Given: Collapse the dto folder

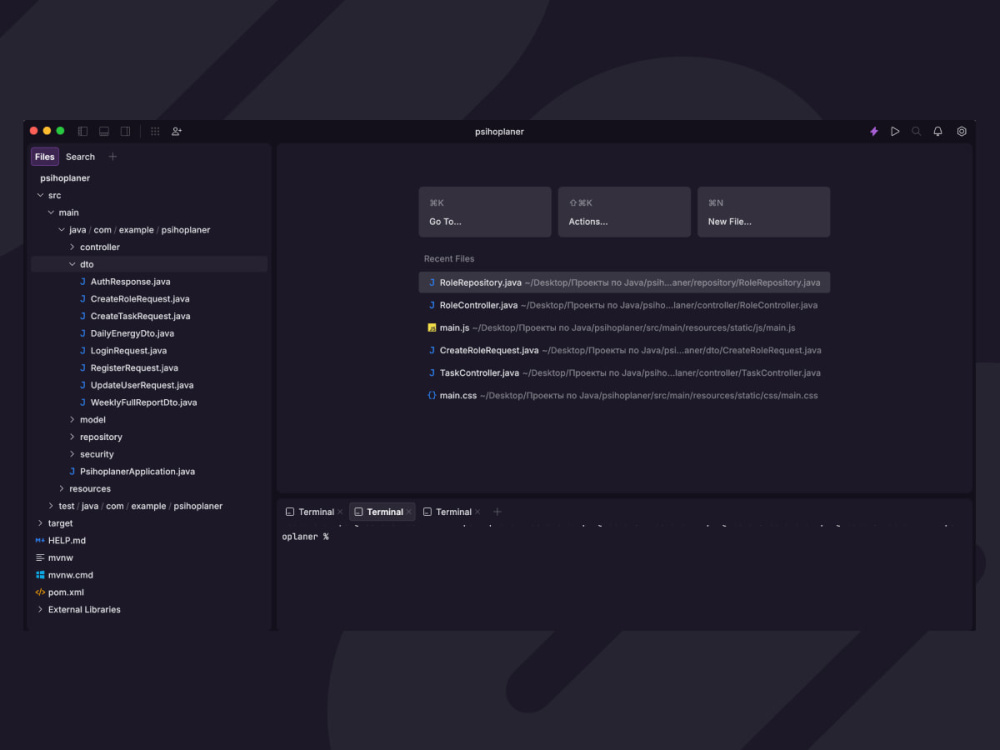Looking at the screenshot, I should [72, 264].
